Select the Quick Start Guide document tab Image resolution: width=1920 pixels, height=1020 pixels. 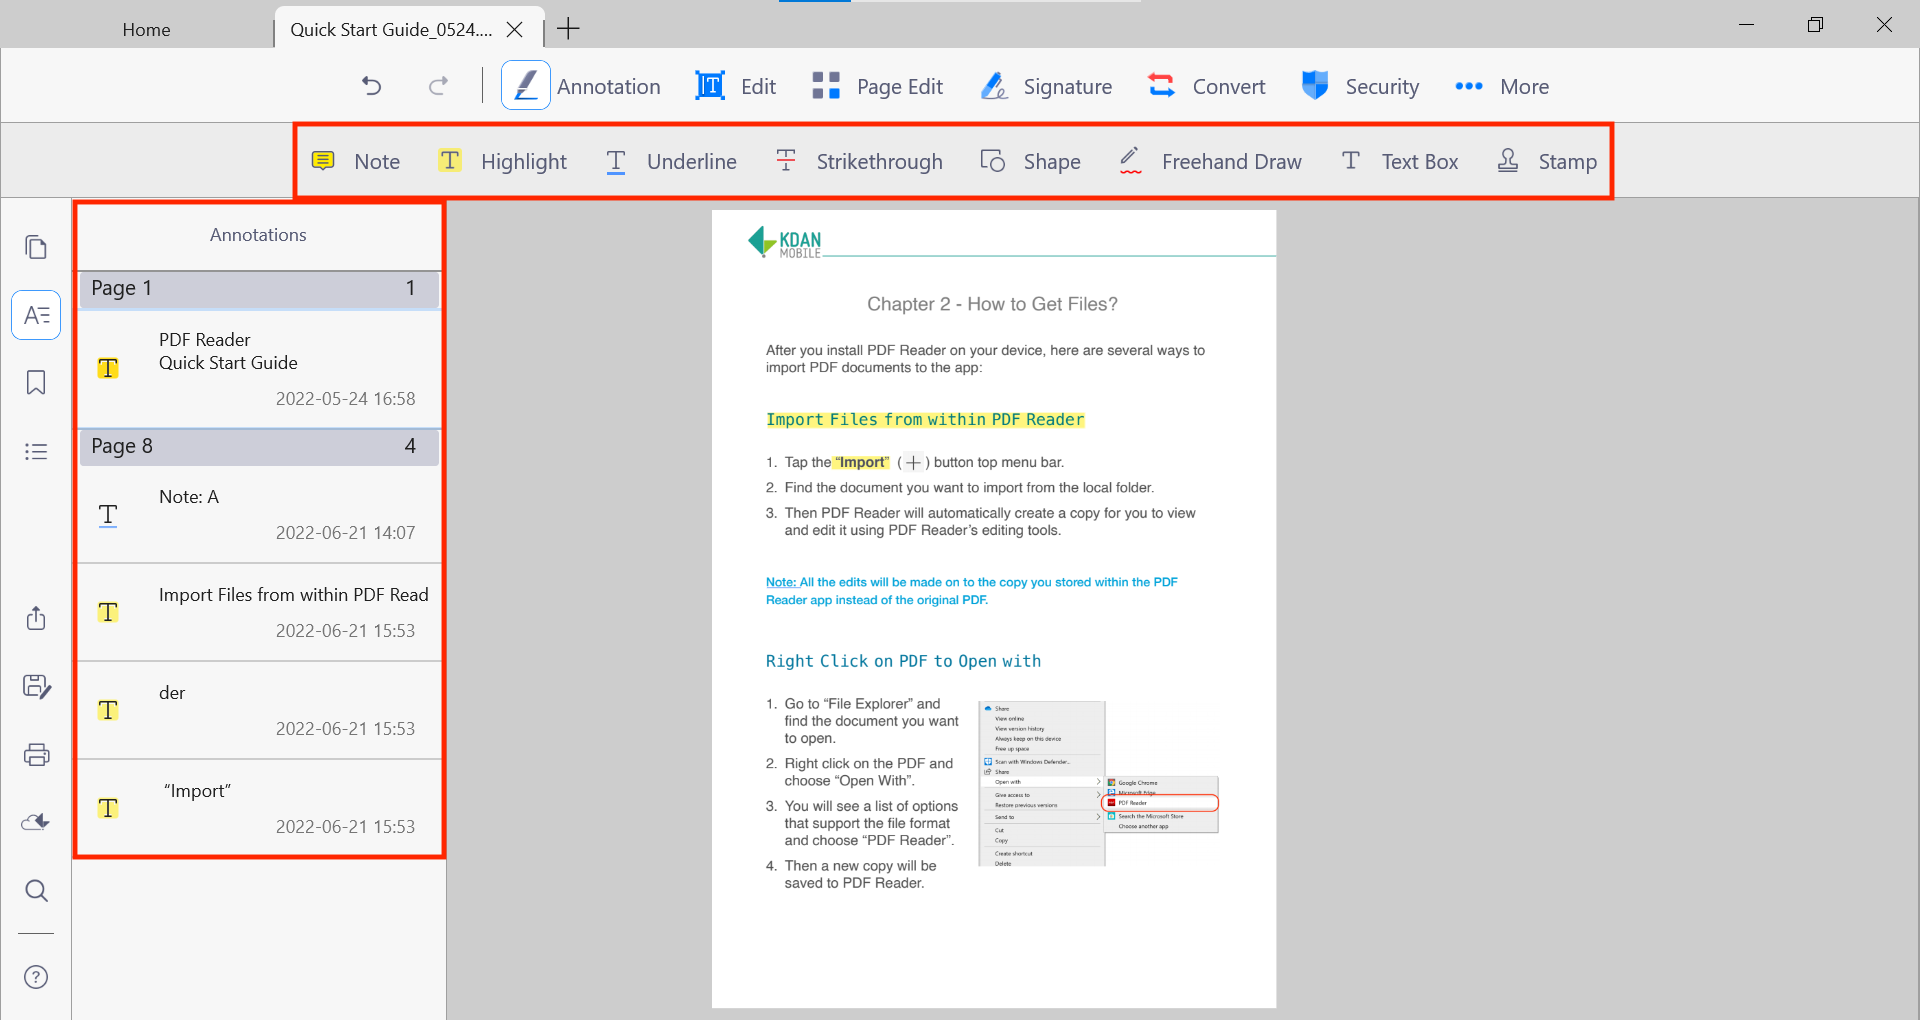pos(391,30)
